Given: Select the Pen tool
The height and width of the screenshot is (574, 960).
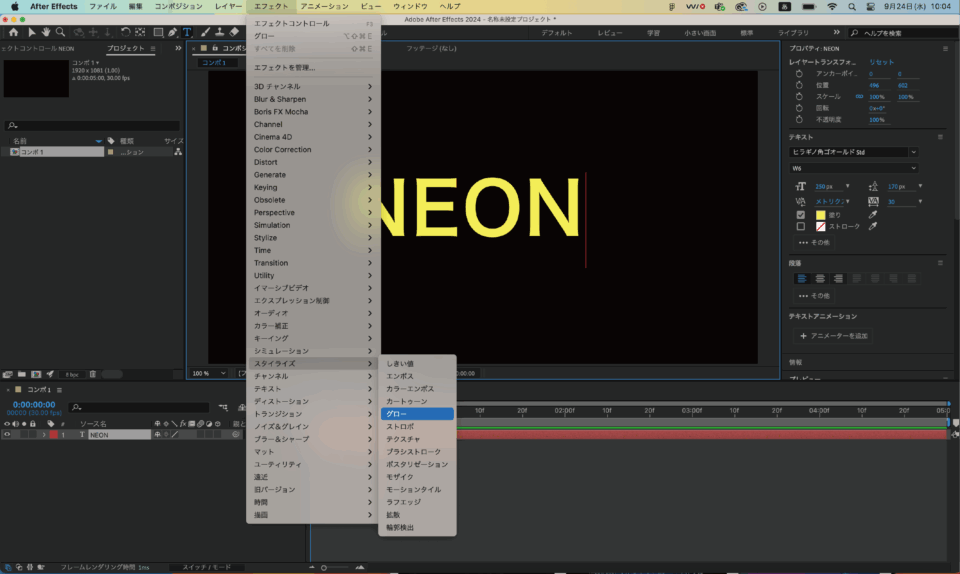Looking at the screenshot, I should 173,32.
